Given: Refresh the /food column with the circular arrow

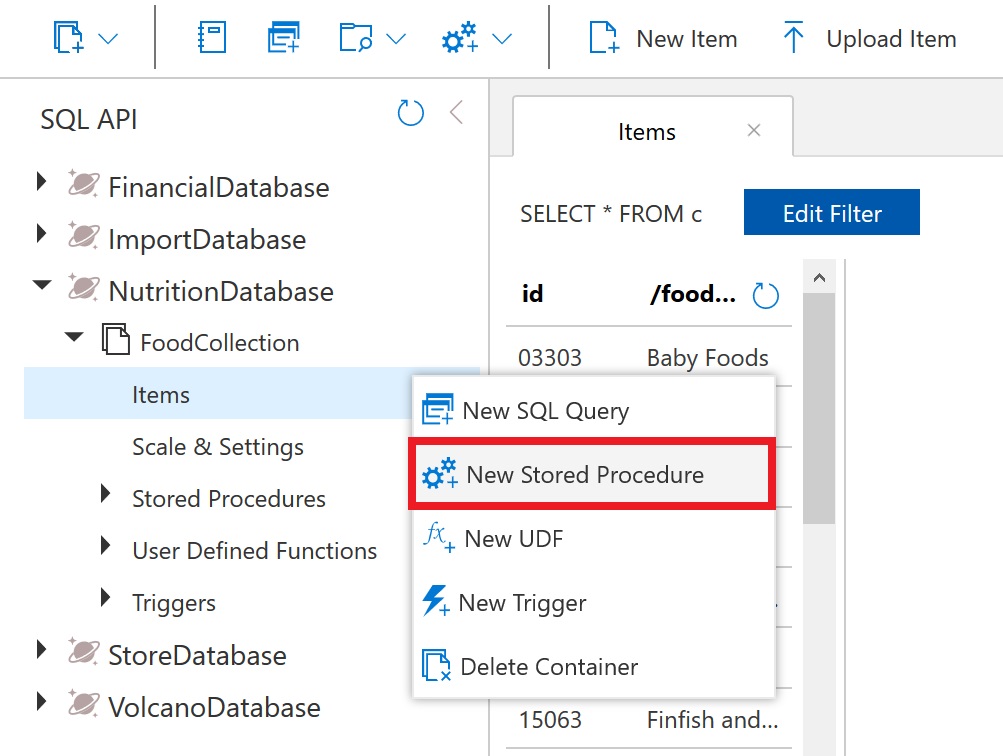Looking at the screenshot, I should pyautogui.click(x=765, y=293).
